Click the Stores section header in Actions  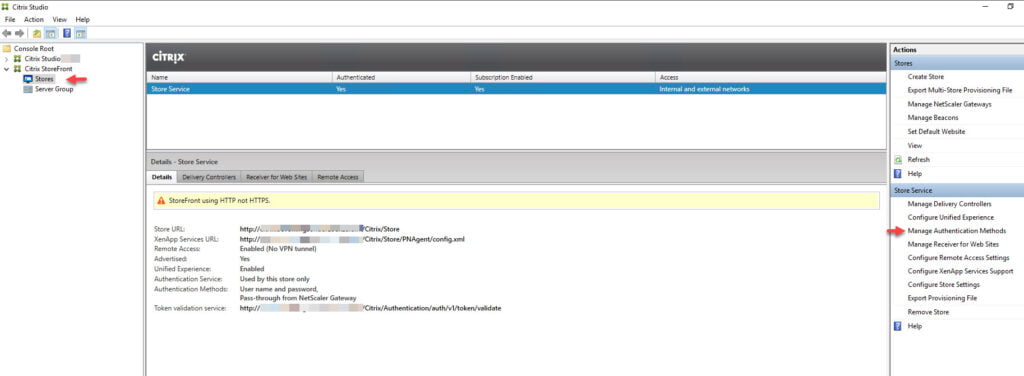click(956, 63)
